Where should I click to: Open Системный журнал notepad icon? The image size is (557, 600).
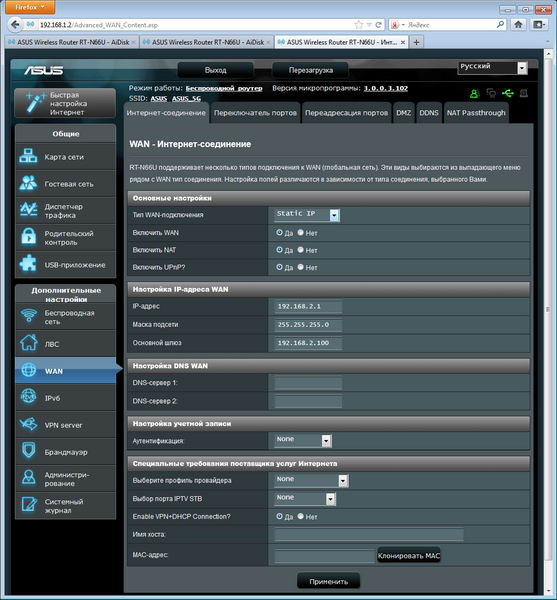28,505
